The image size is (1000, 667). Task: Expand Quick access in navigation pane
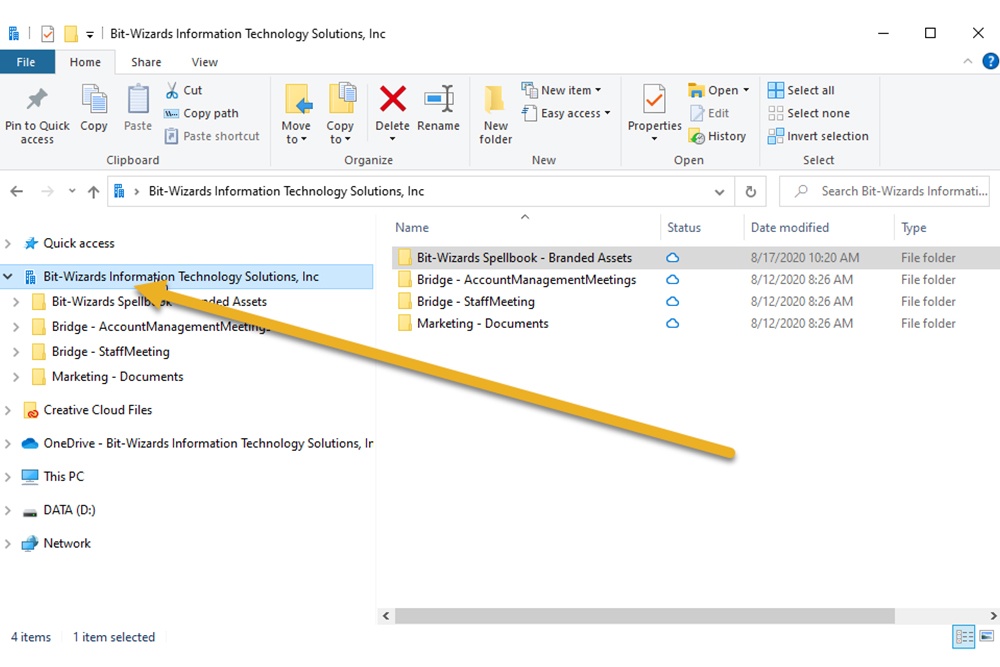[8, 244]
